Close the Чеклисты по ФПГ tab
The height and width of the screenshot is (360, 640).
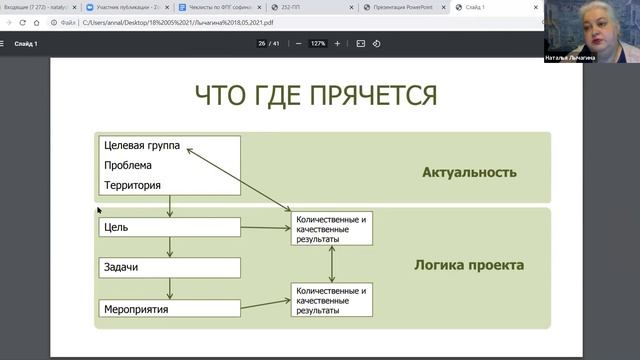click(x=259, y=7)
